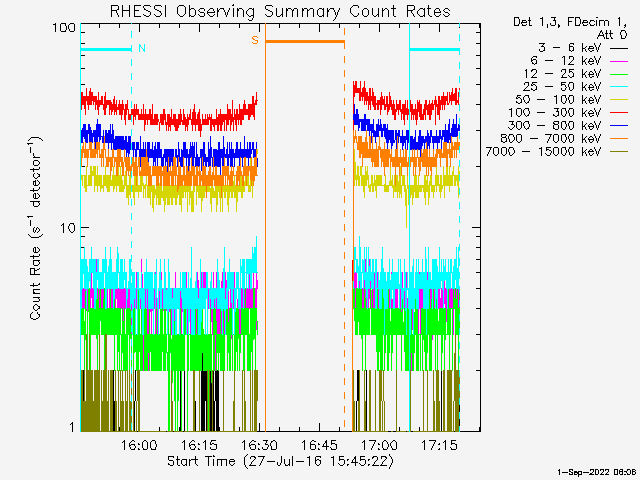Screen dimensions: 640x480
Task: Select the 100 - 300 keV legend label
Action: click(555, 113)
